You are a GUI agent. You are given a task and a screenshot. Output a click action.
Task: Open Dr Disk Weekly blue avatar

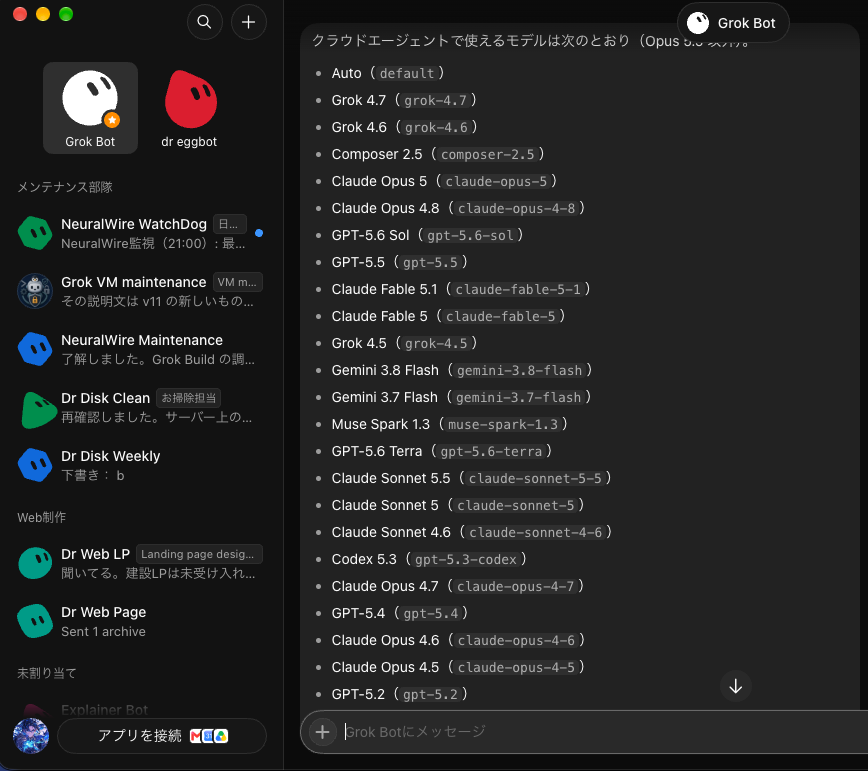[x=35, y=465]
